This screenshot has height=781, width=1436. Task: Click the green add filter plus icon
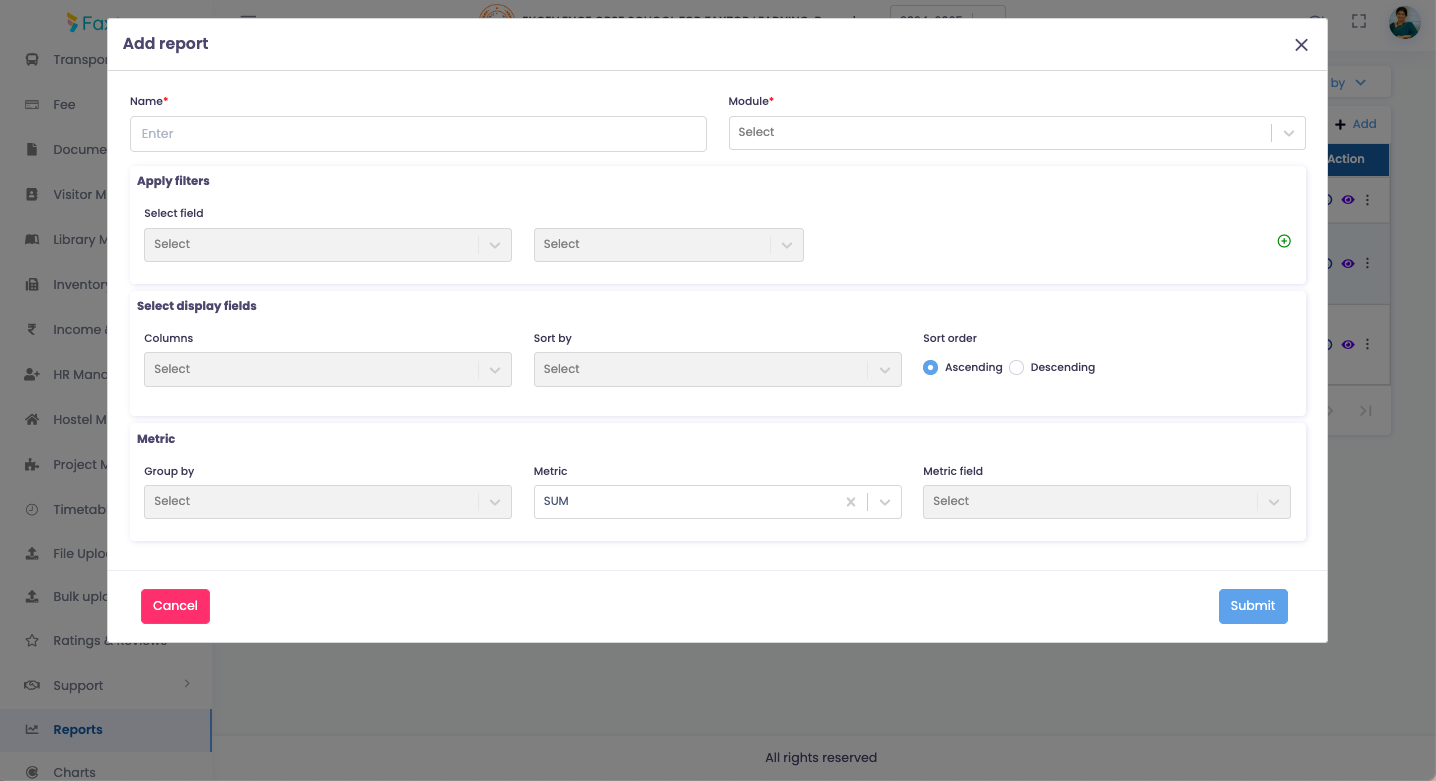point(1284,241)
